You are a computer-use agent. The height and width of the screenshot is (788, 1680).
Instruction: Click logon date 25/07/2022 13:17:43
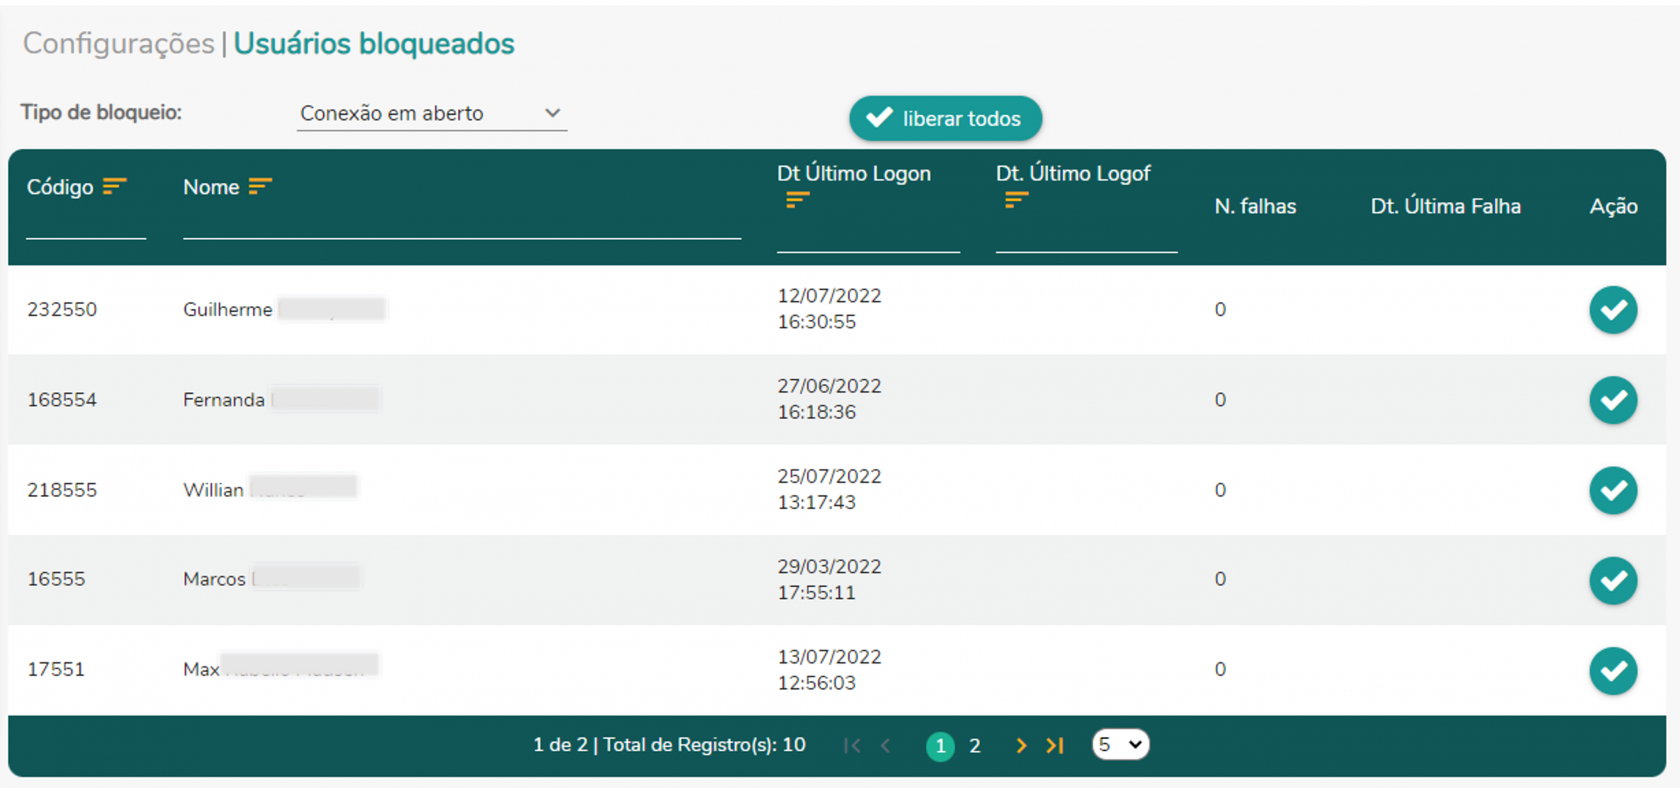coord(829,489)
